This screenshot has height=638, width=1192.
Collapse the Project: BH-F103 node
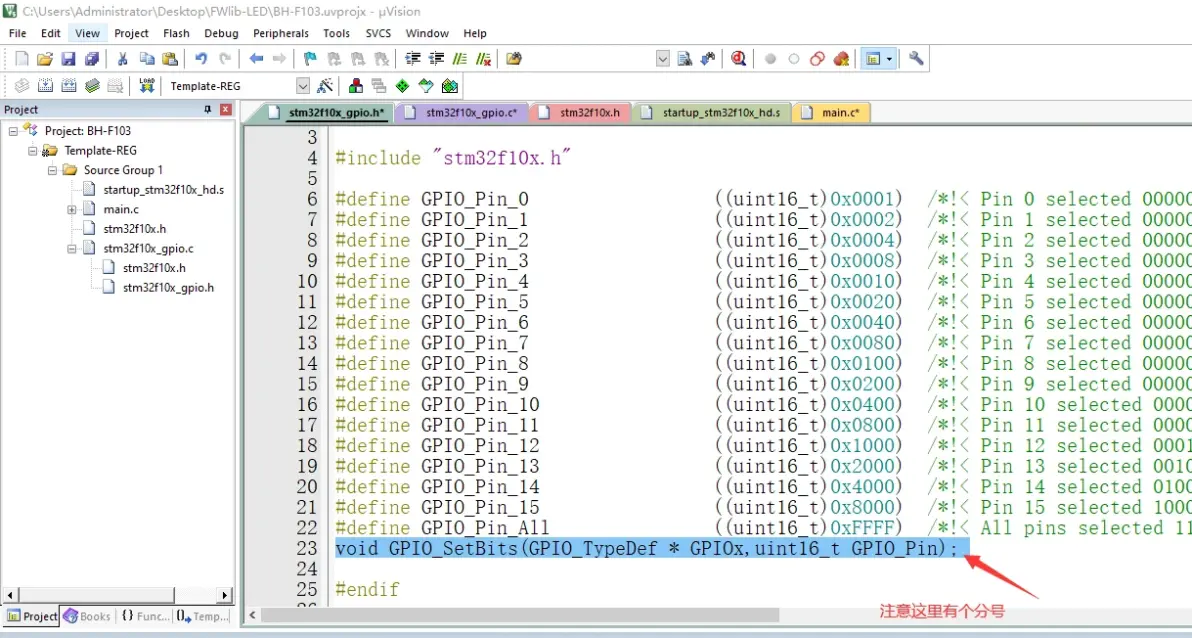[13, 131]
